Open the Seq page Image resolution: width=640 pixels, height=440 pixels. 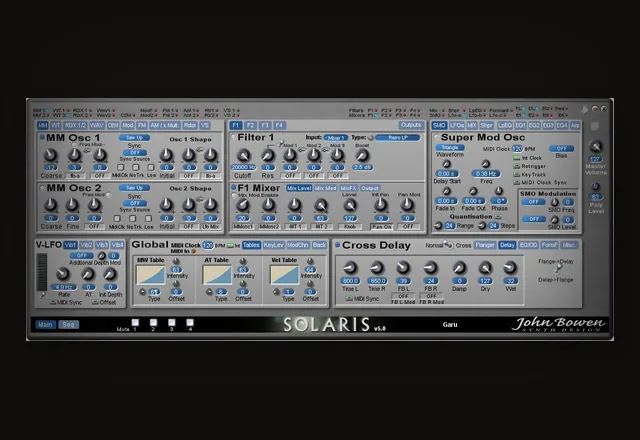tap(68, 324)
